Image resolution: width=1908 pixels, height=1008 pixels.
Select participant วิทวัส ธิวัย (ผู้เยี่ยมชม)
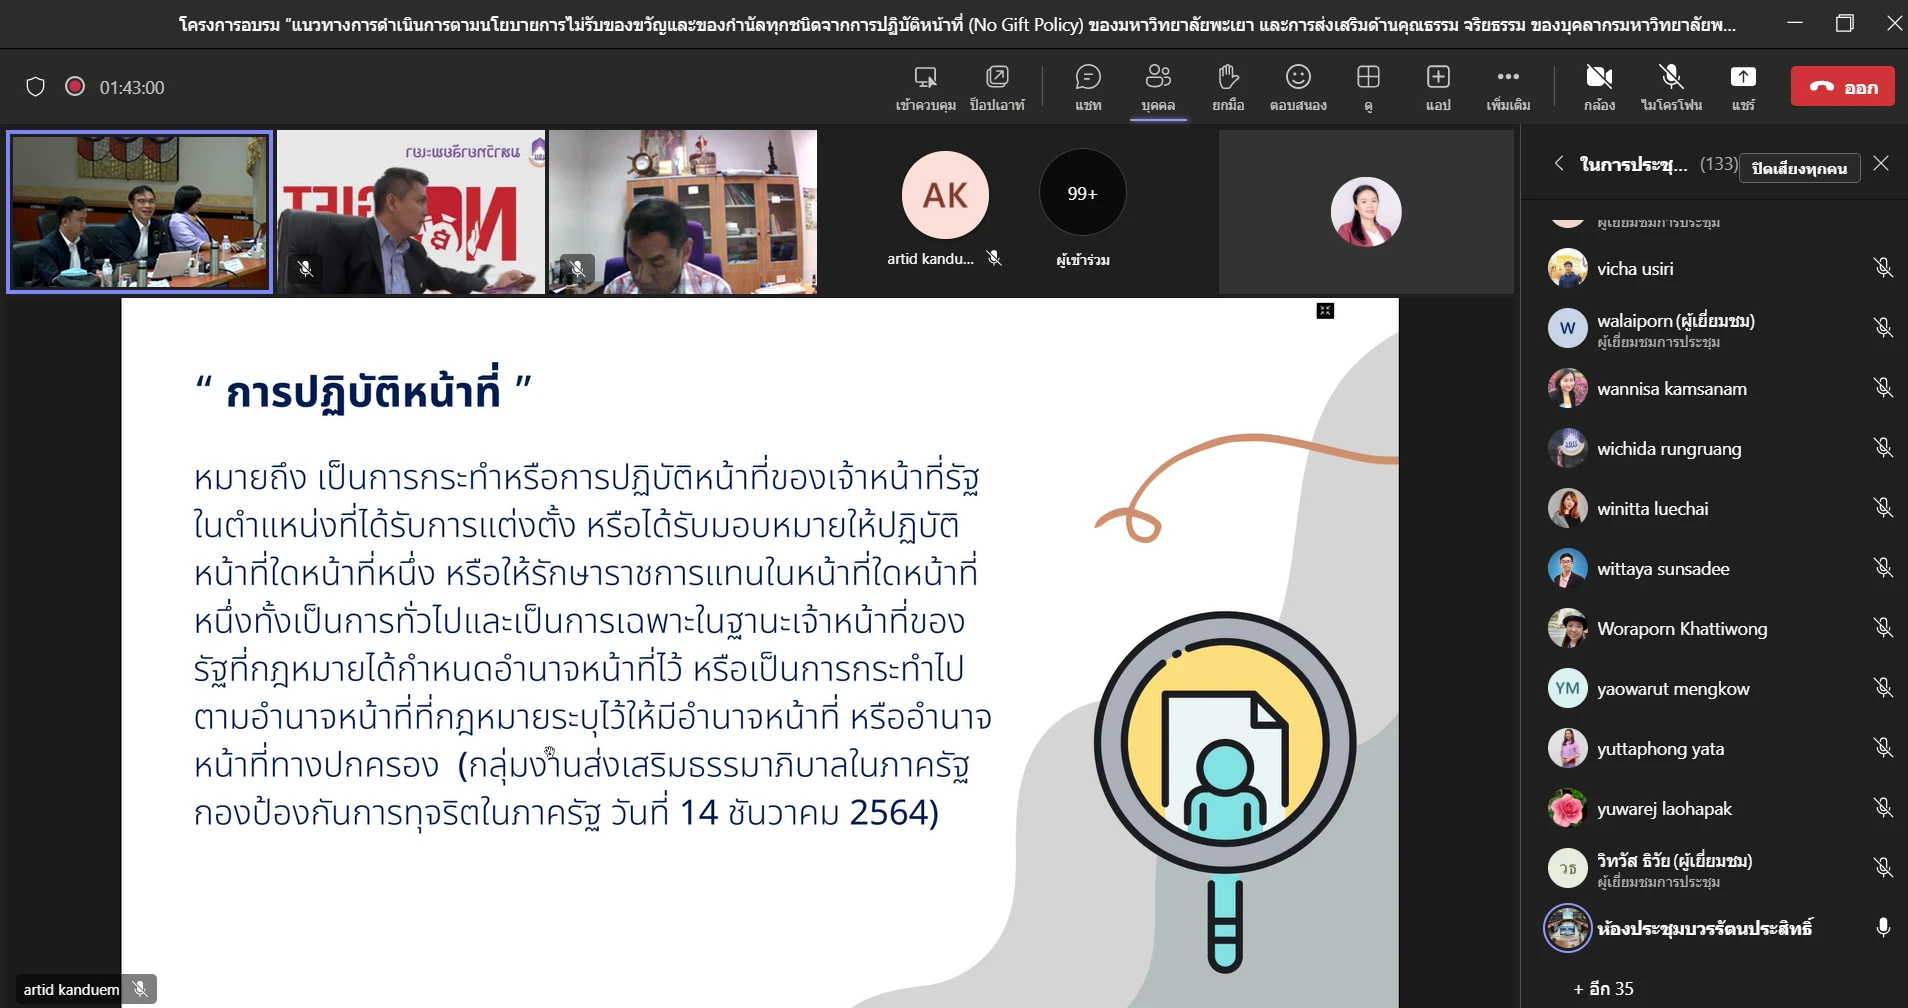pyautogui.click(x=1714, y=868)
